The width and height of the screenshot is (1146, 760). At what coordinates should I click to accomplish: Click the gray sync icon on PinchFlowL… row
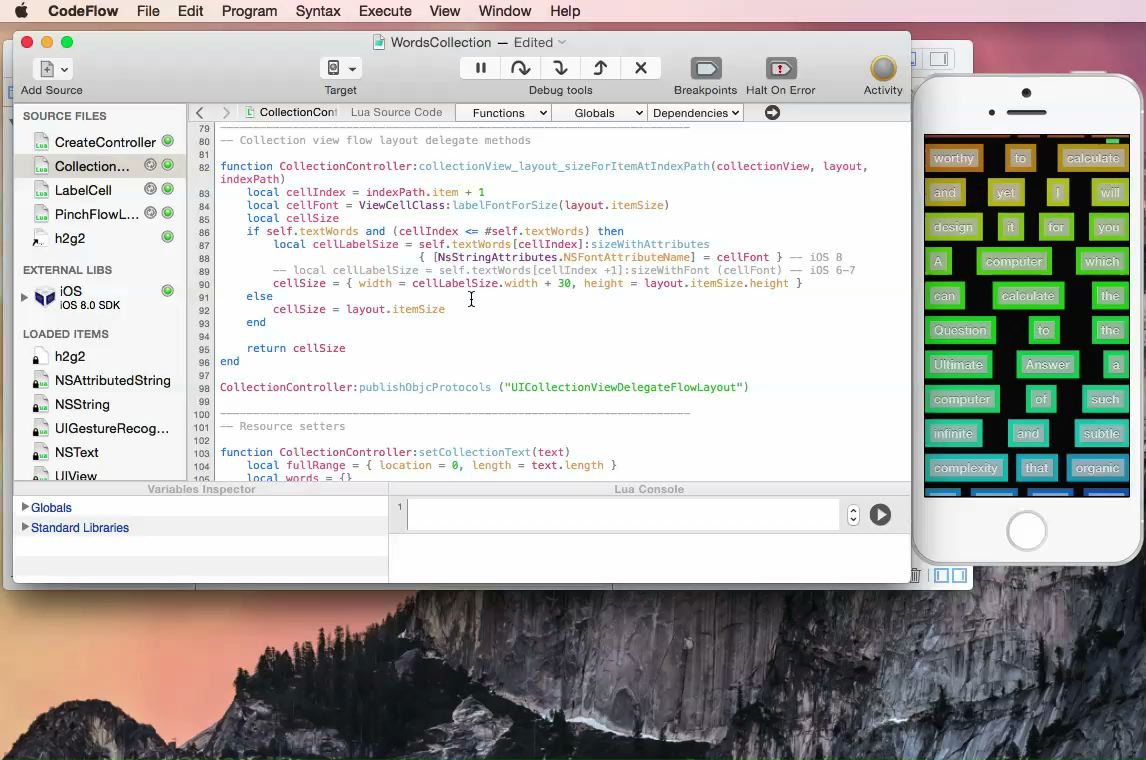coord(151,213)
